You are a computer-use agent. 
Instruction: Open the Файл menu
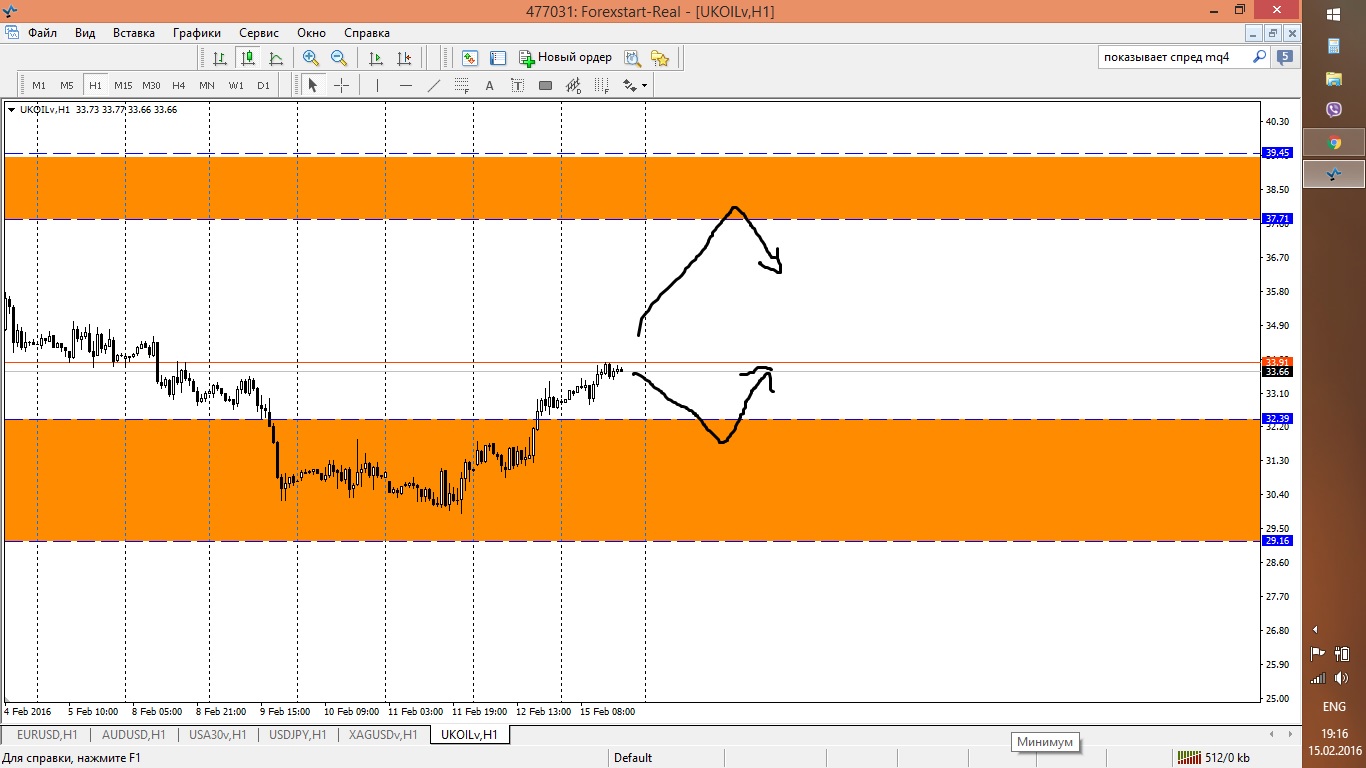[x=42, y=33]
